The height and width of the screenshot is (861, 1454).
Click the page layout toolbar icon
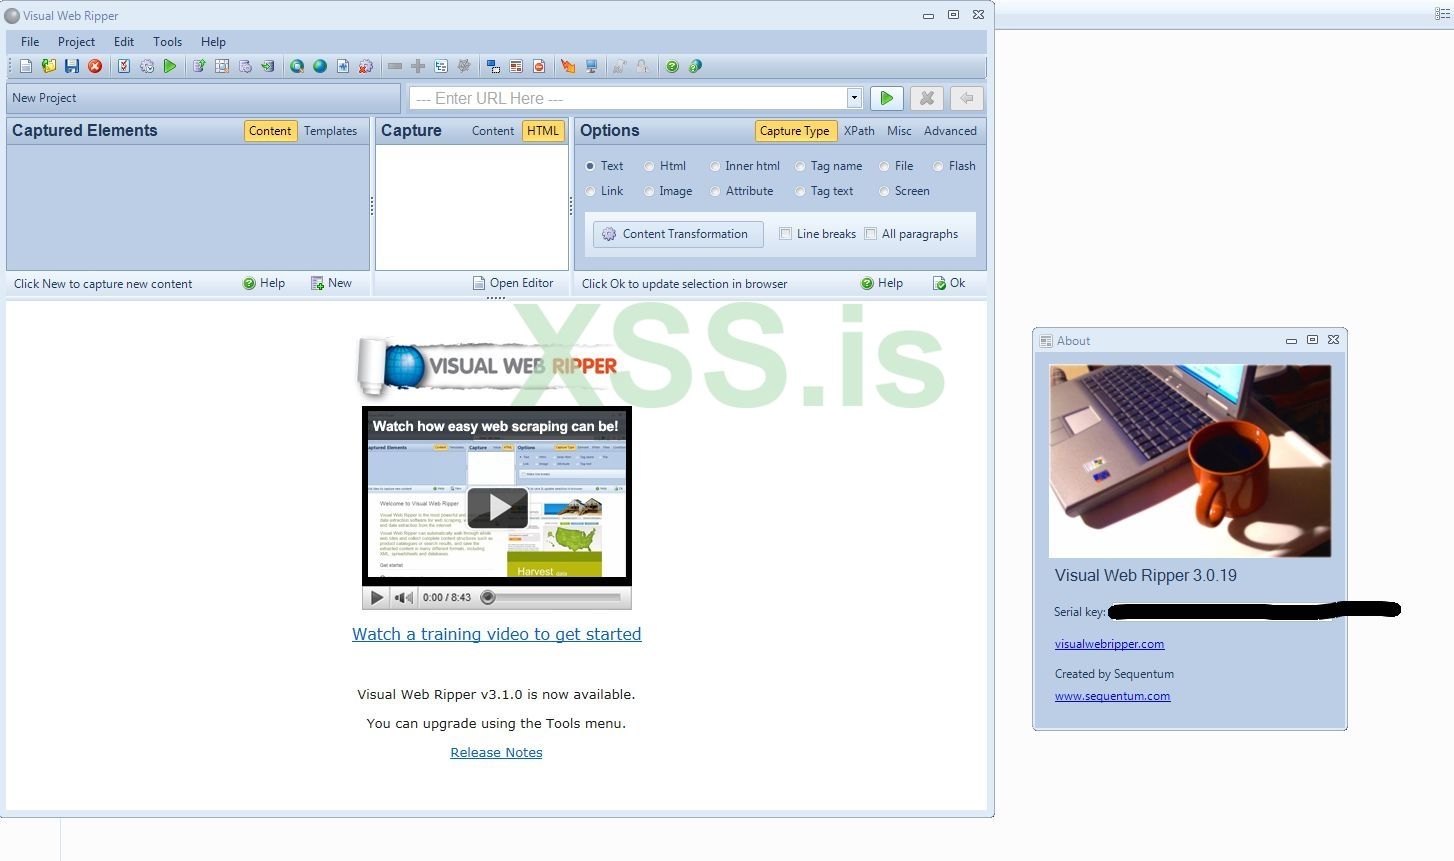tap(516, 66)
